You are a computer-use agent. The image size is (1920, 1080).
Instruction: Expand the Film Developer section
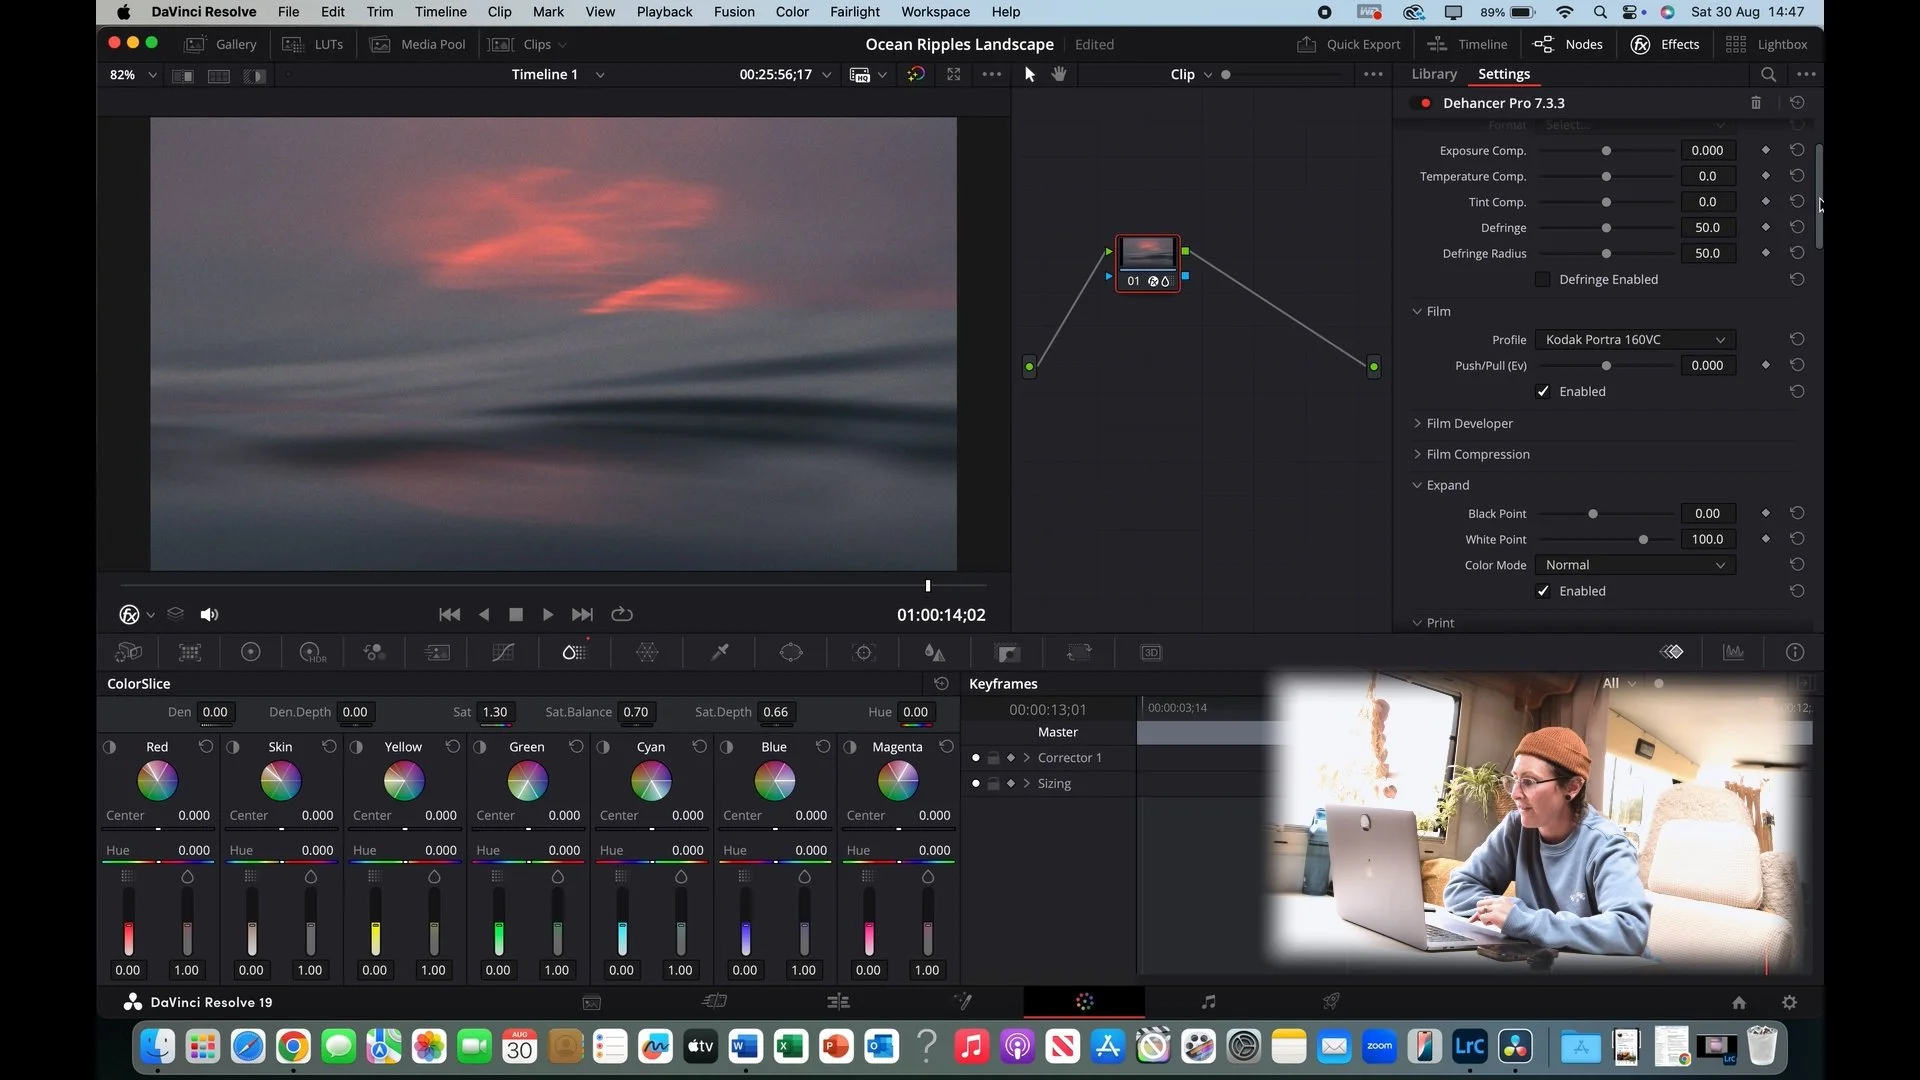click(x=1469, y=424)
